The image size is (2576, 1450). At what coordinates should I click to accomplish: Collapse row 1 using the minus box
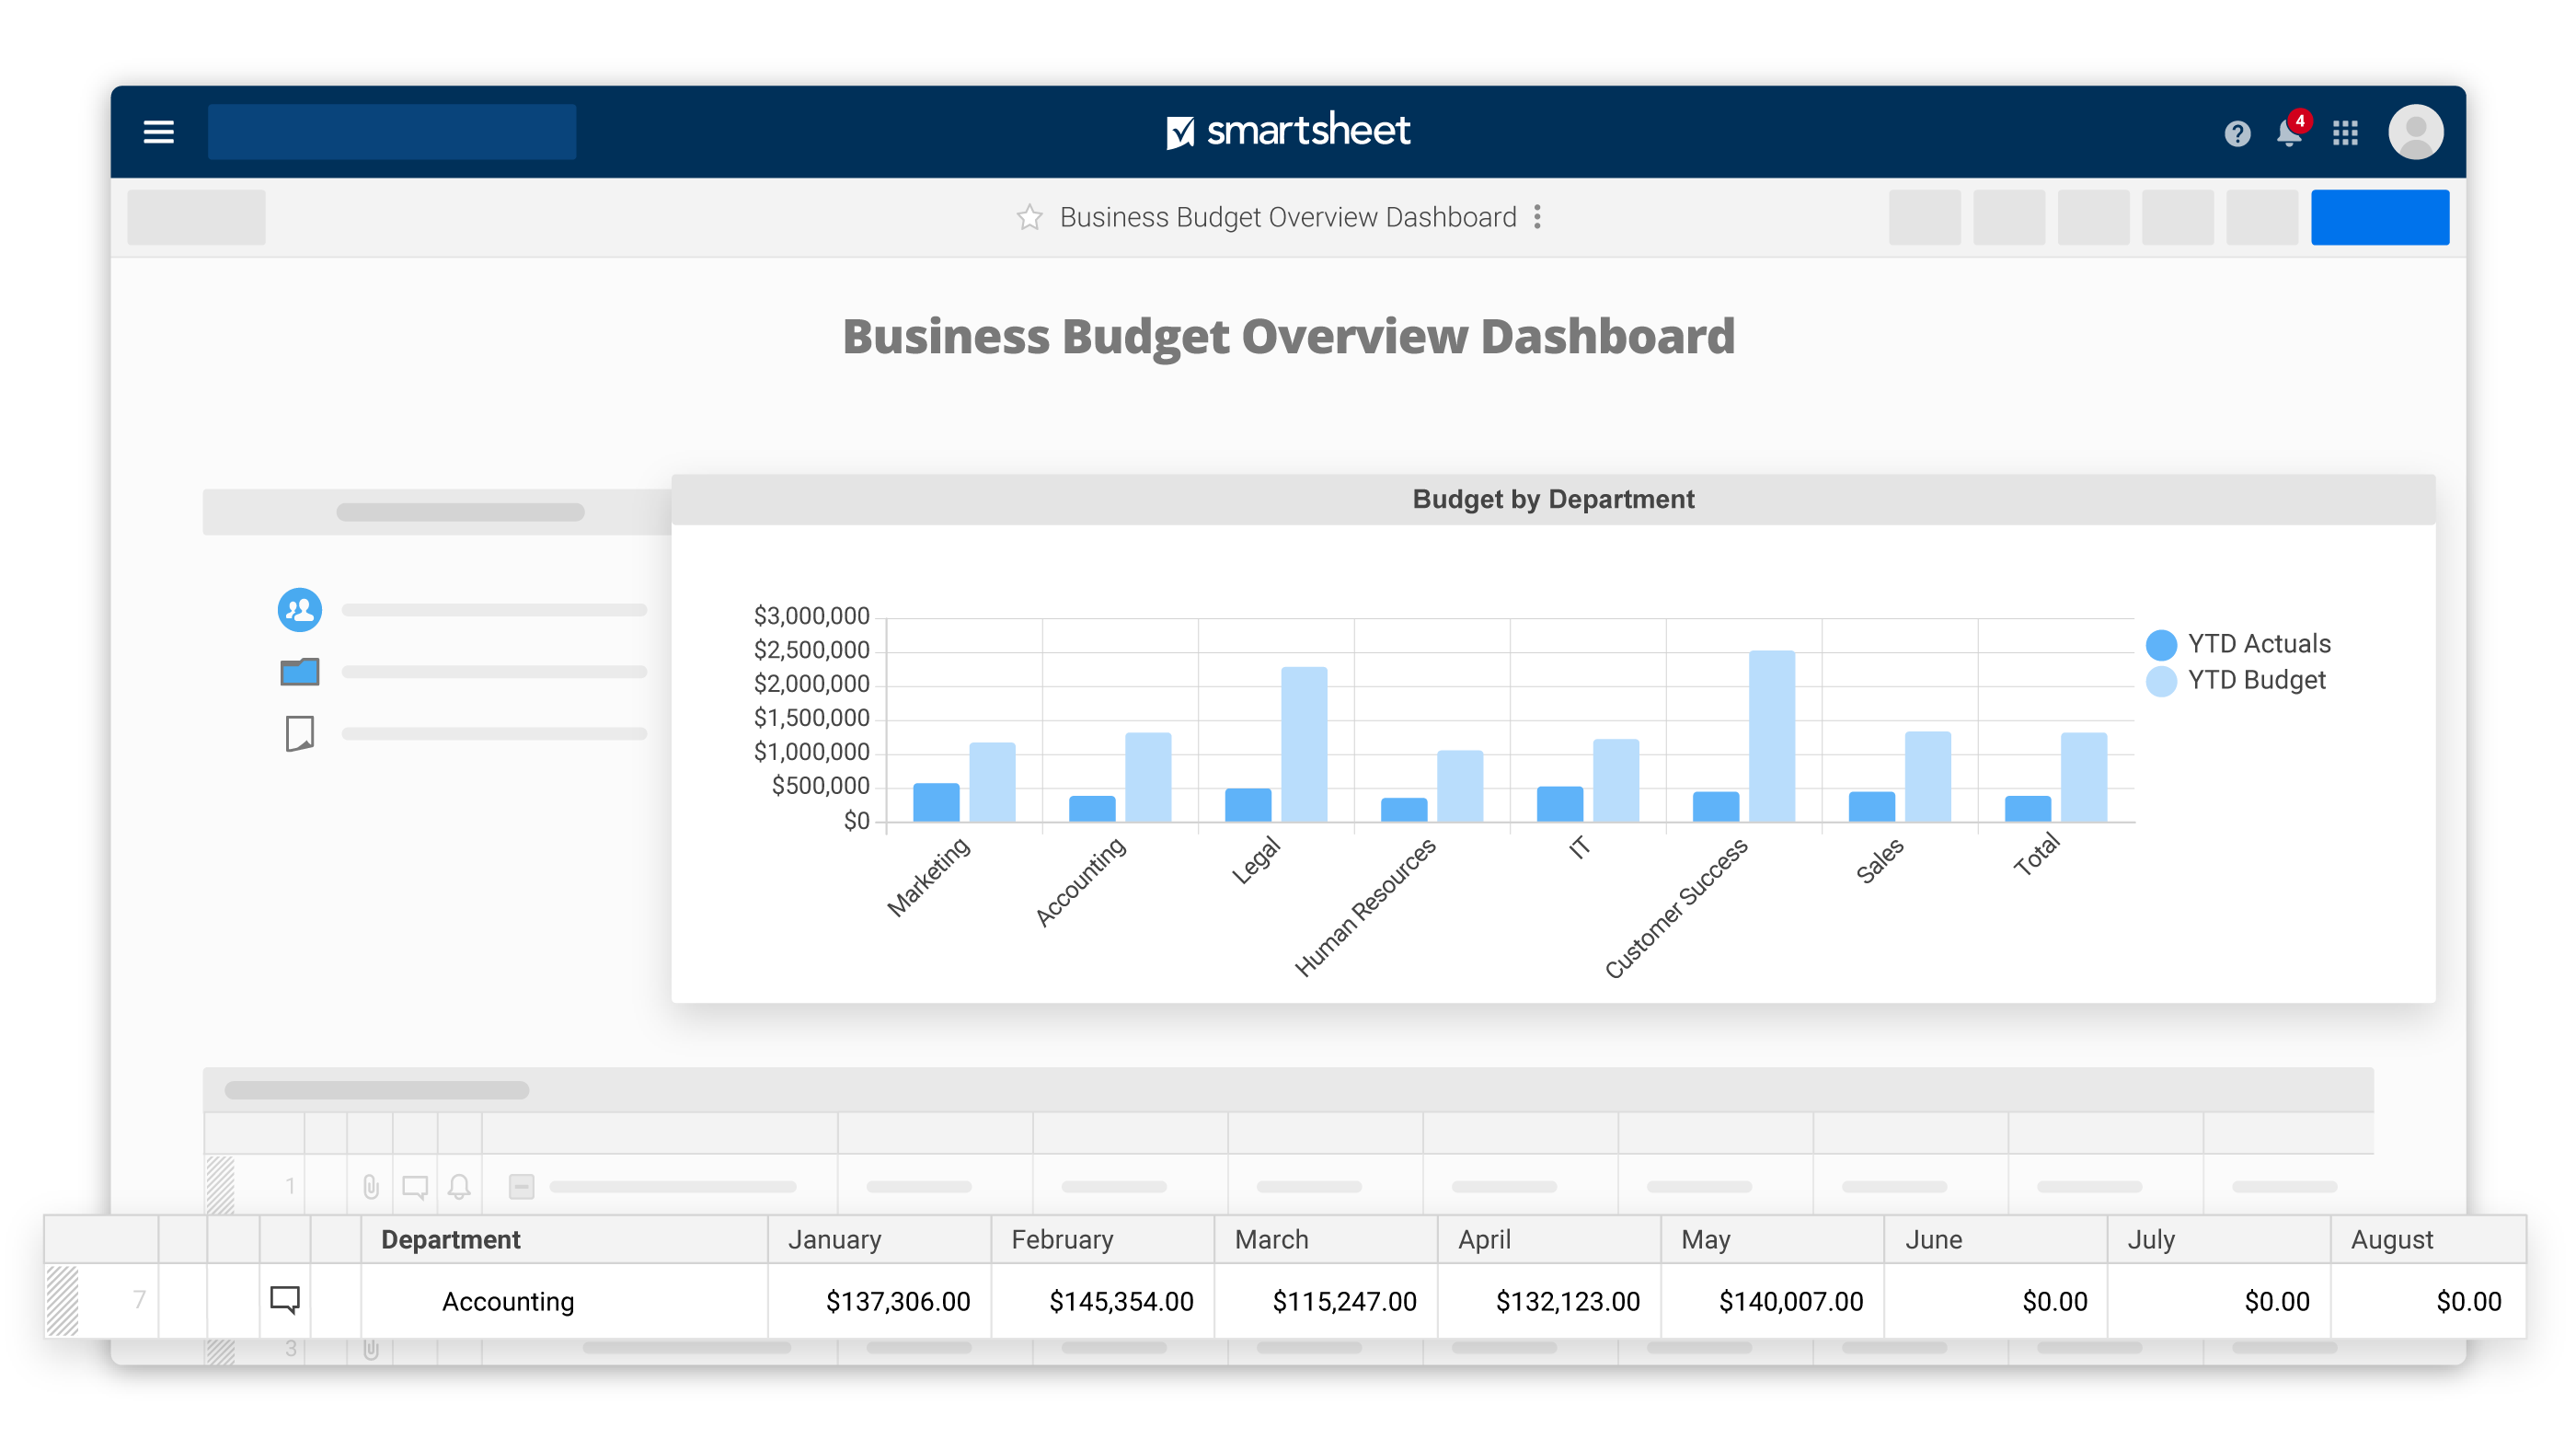click(520, 1187)
